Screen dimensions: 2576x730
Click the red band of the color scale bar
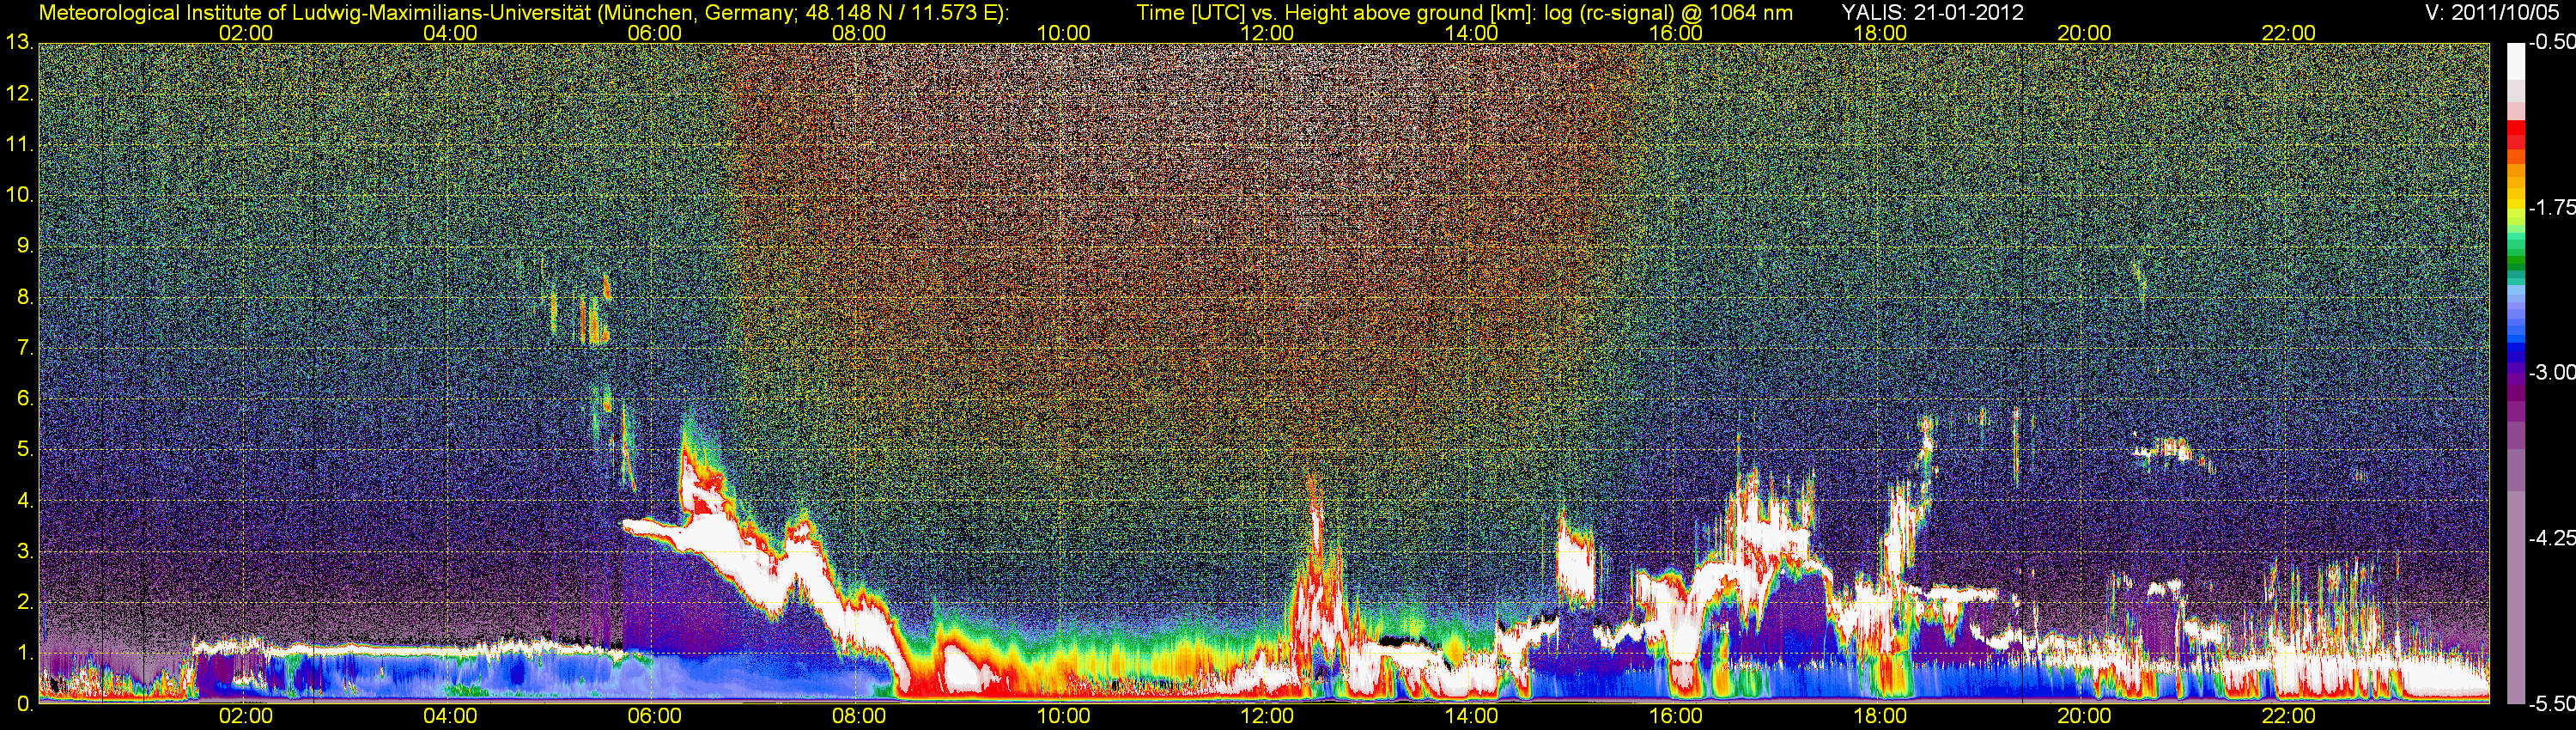pos(2515,136)
